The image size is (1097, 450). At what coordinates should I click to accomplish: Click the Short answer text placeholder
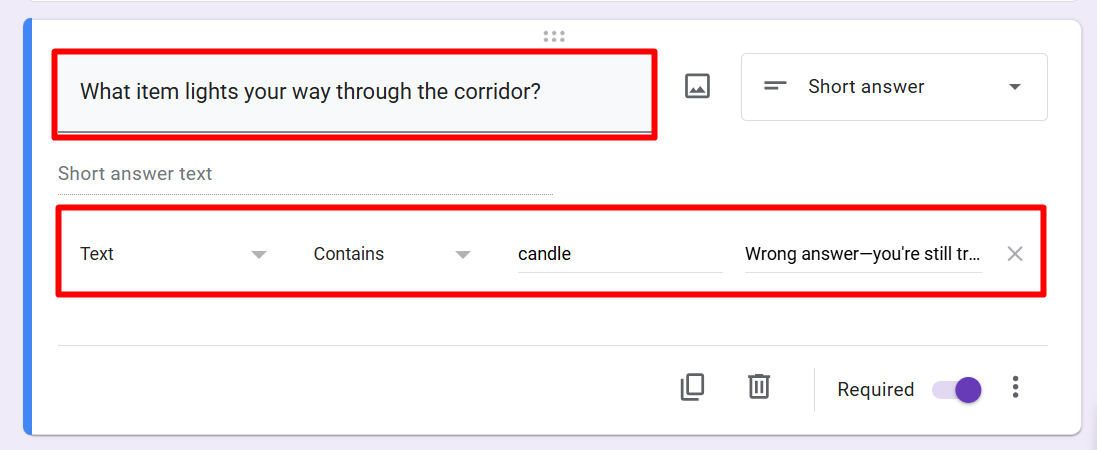pos(136,174)
